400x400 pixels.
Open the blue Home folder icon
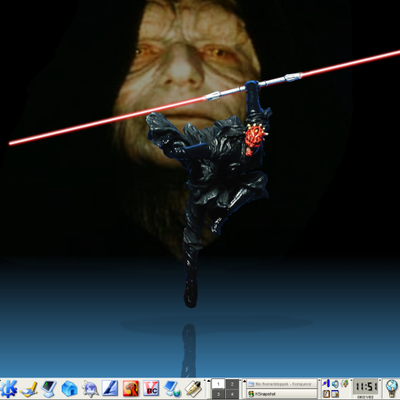coord(69,389)
